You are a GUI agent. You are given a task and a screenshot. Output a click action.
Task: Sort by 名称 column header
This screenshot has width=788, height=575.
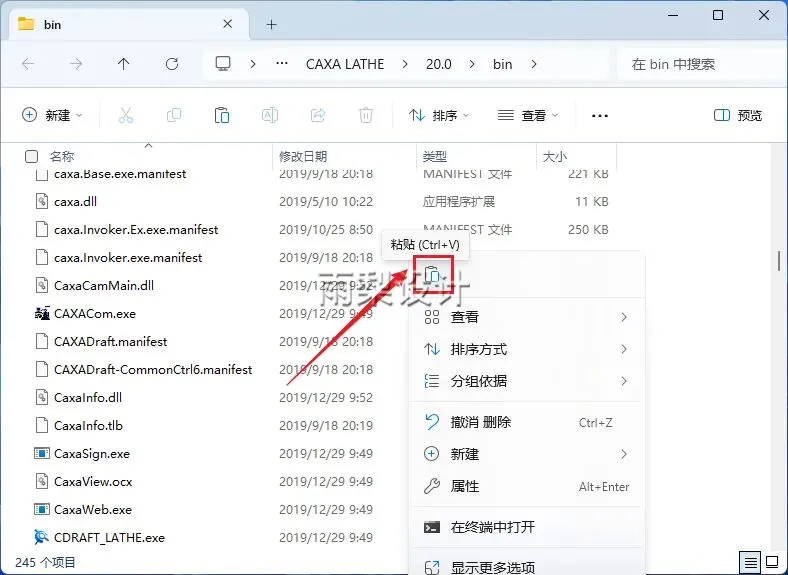click(x=62, y=156)
